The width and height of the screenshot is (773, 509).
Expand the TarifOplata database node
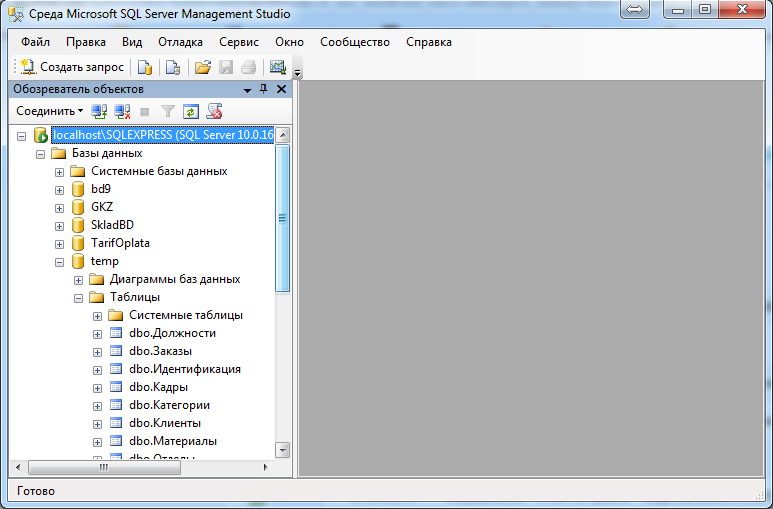pyautogui.click(x=59, y=244)
